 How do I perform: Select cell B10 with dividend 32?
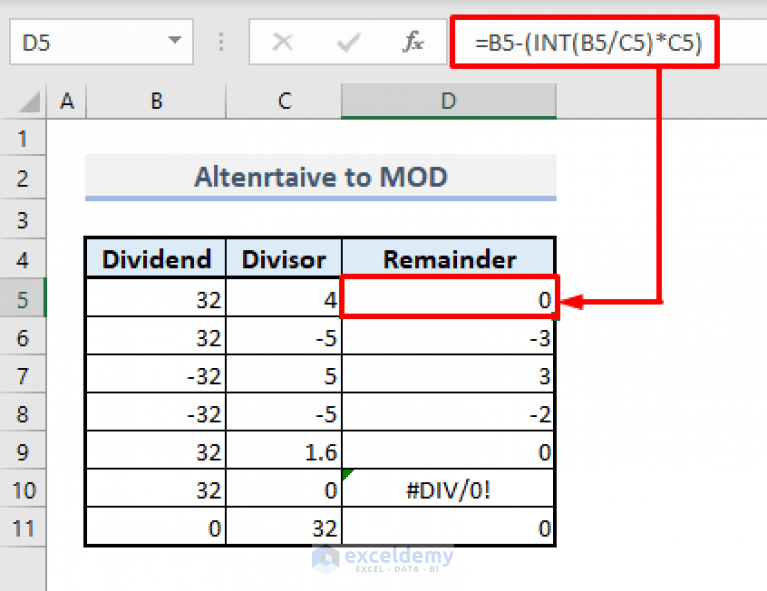tap(156, 490)
